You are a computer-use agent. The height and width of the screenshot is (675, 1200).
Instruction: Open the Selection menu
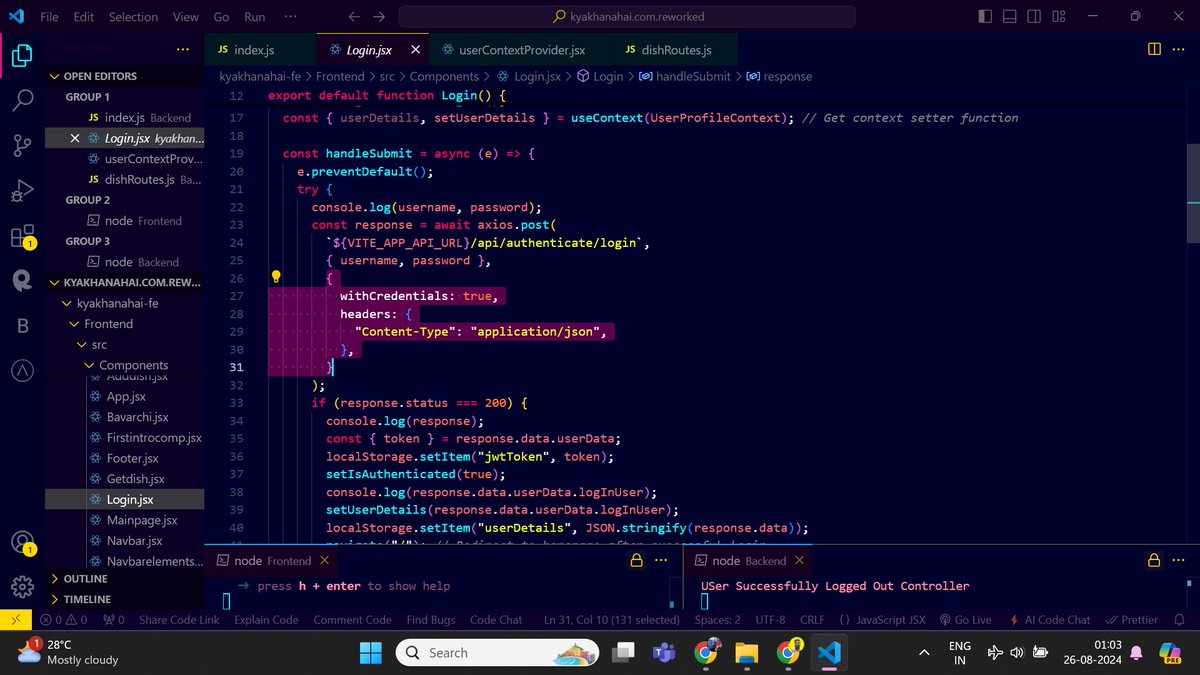(x=133, y=17)
